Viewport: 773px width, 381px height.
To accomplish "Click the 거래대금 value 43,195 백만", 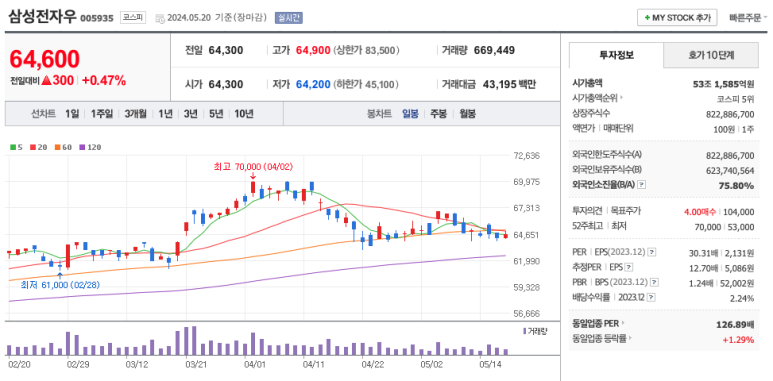I will (x=509, y=84).
